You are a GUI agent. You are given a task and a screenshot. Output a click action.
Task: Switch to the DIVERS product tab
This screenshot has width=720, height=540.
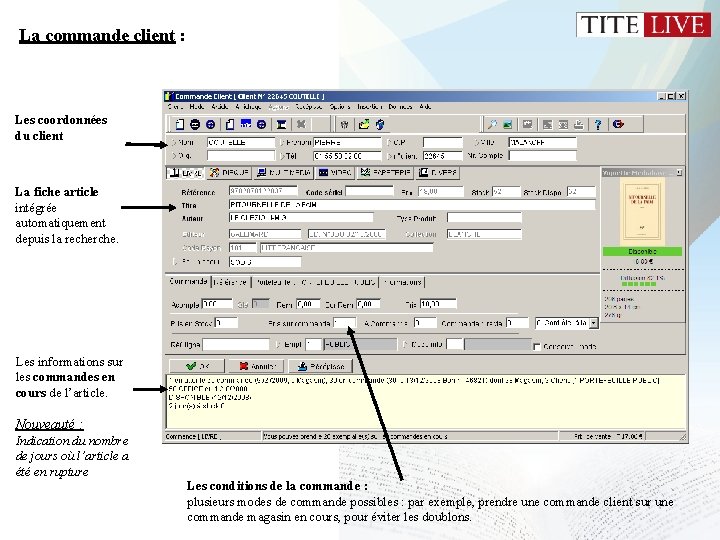point(438,173)
